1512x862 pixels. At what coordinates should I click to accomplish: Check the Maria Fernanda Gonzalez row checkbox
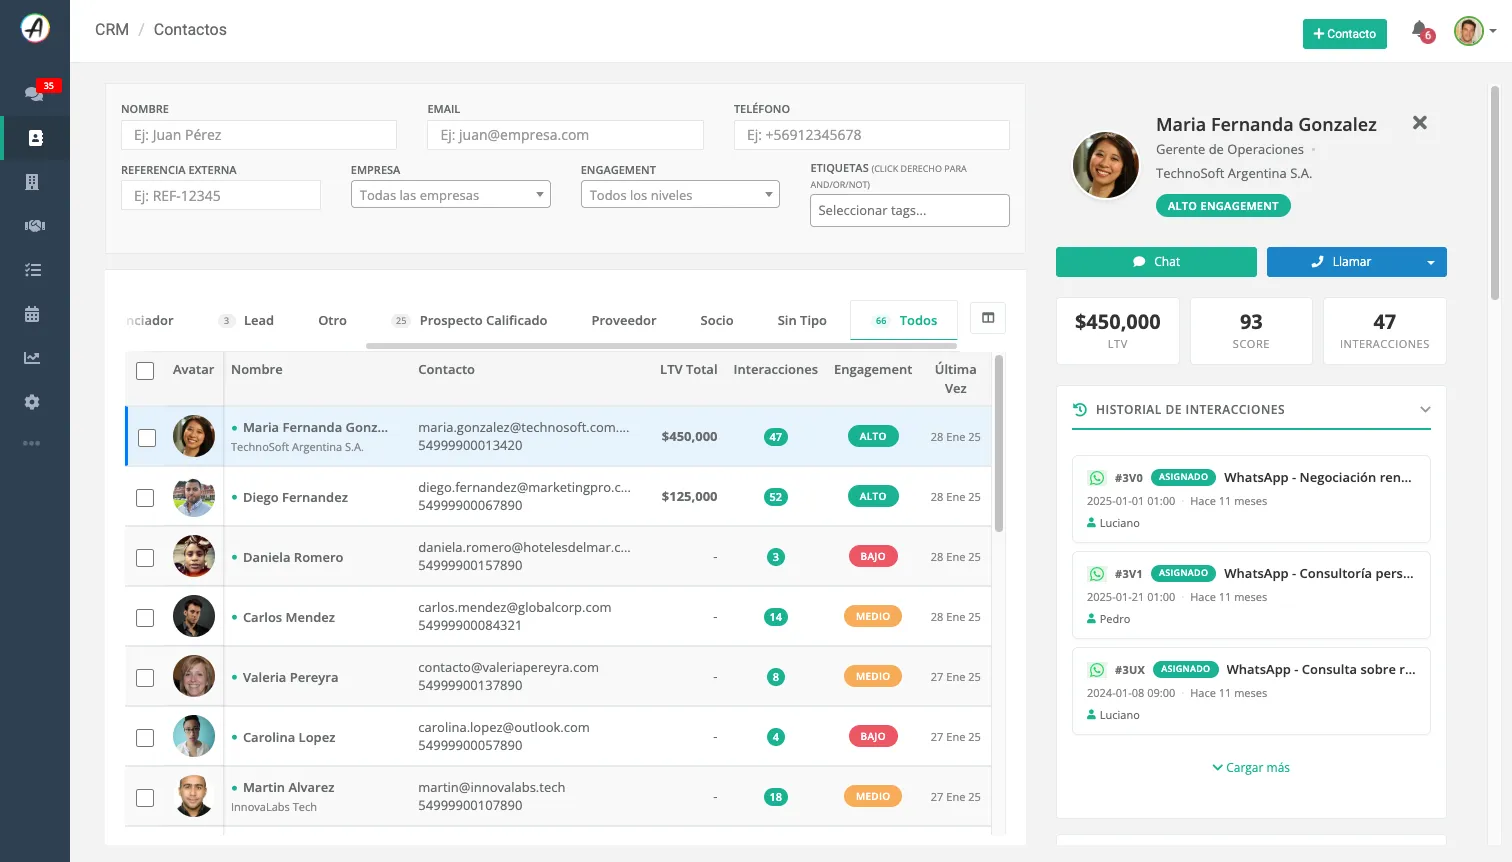coord(147,438)
